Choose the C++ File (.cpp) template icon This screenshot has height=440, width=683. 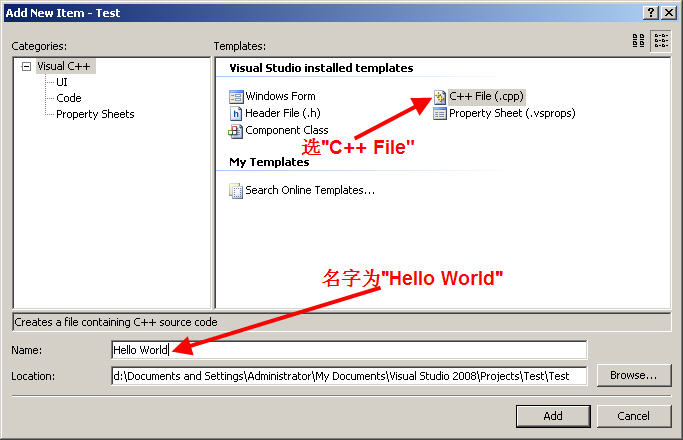click(x=440, y=97)
